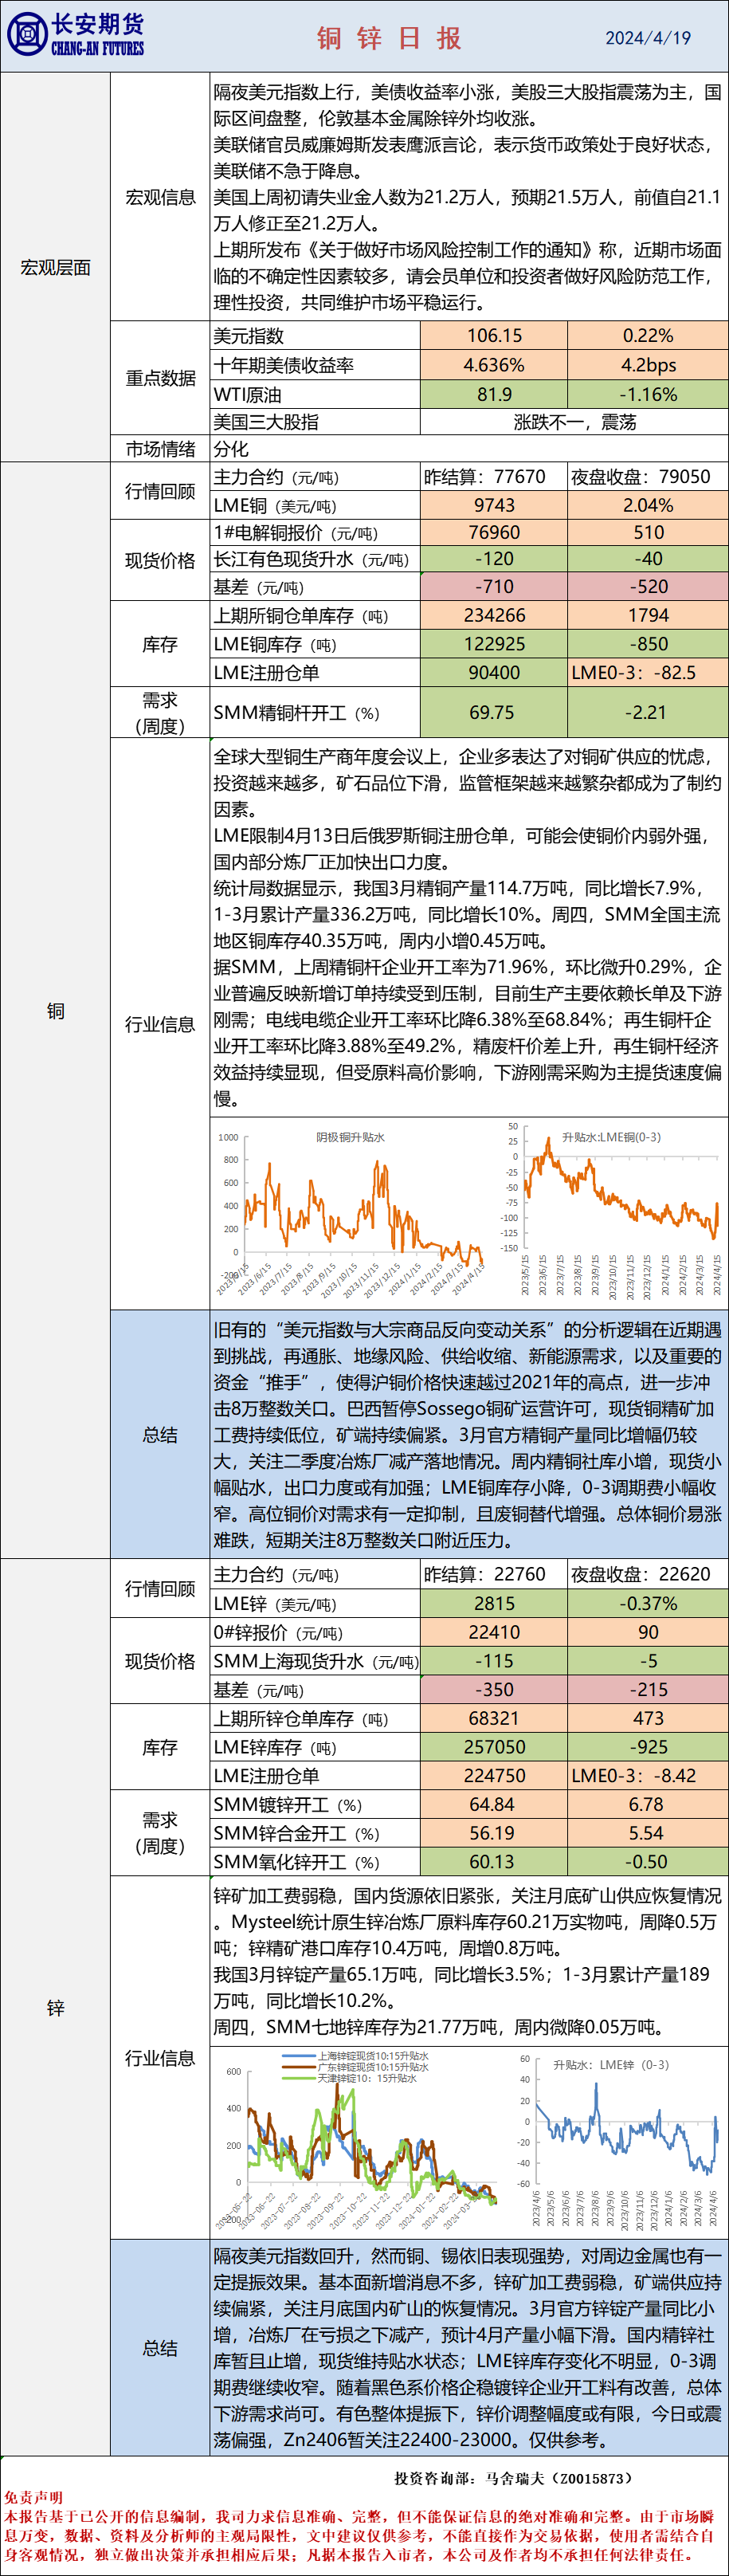Click the 涨跌不一，震荡 cell
729x2576 pixels.
tap(574, 422)
